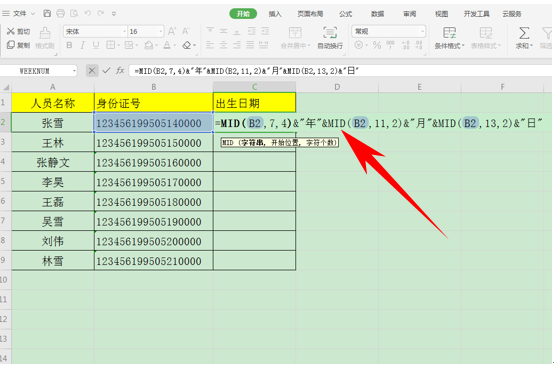The image size is (554, 366).
Task: Switch to the 审阅 (Review) tab
Action: pyautogui.click(x=409, y=14)
